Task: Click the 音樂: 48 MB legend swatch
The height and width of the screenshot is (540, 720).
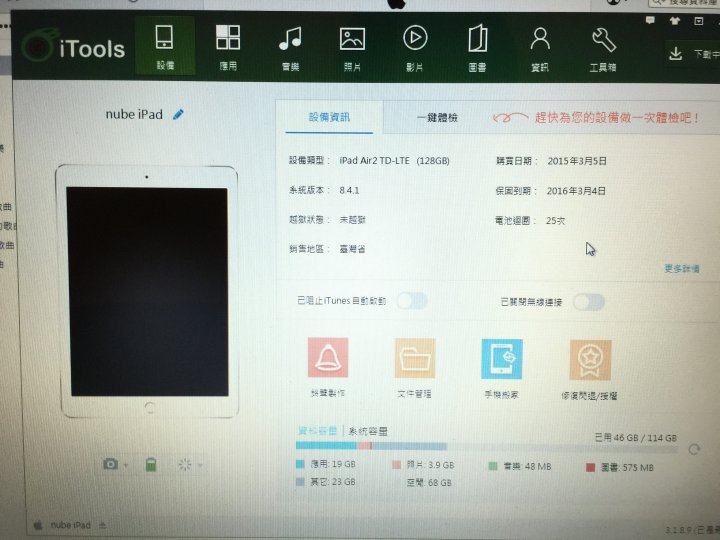Action: coord(493,466)
